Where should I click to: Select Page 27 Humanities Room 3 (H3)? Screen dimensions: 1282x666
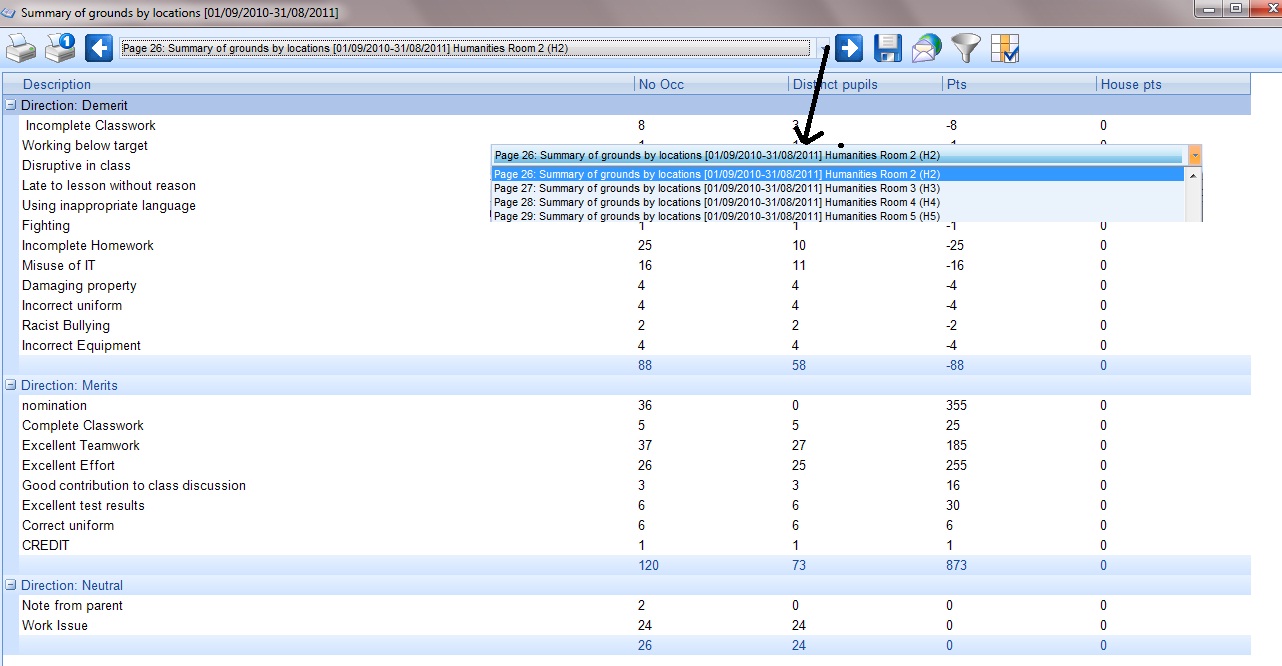click(717, 188)
